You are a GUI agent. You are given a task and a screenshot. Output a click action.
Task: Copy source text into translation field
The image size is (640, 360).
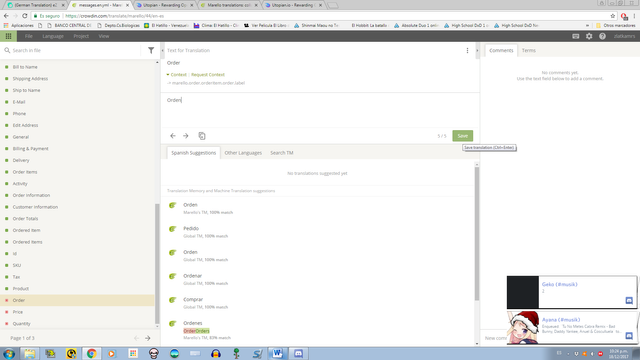(x=202, y=136)
